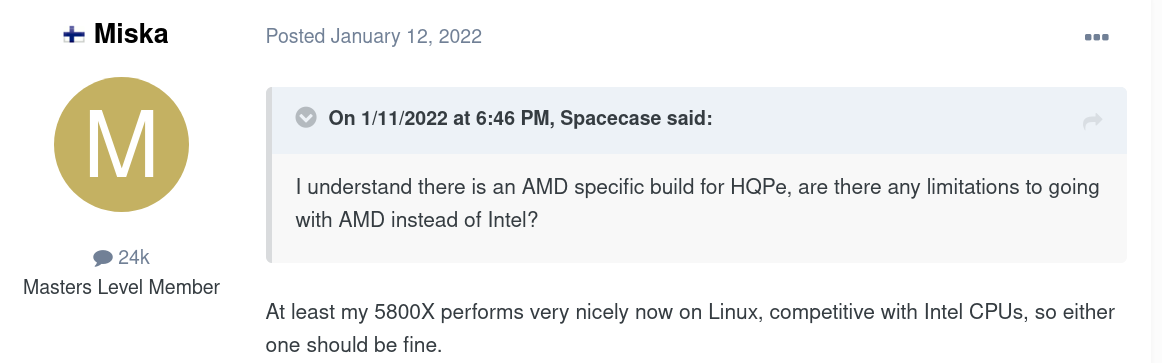Click the grey left border of quote block

click(x=269, y=175)
